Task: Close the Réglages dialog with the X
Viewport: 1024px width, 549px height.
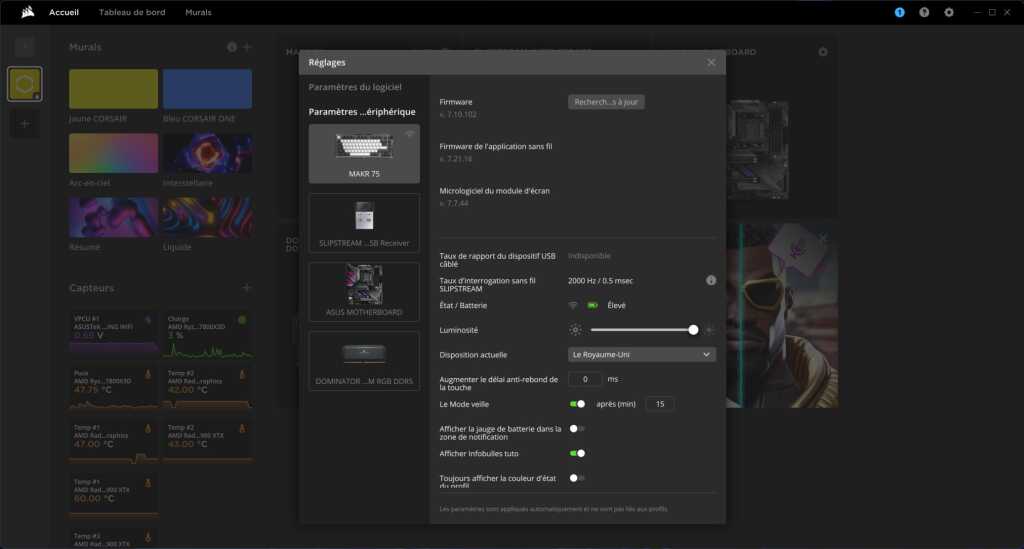Action: (711, 62)
